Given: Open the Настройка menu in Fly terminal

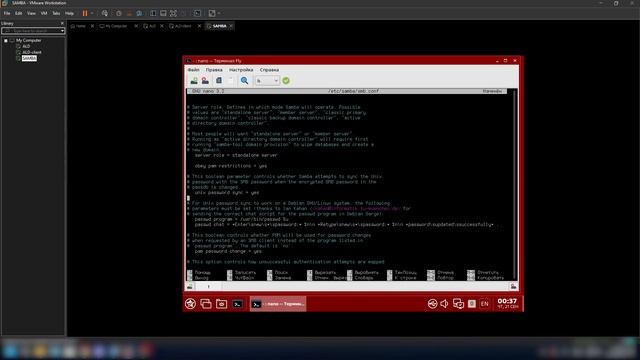Looking at the screenshot, I should click(x=241, y=70).
